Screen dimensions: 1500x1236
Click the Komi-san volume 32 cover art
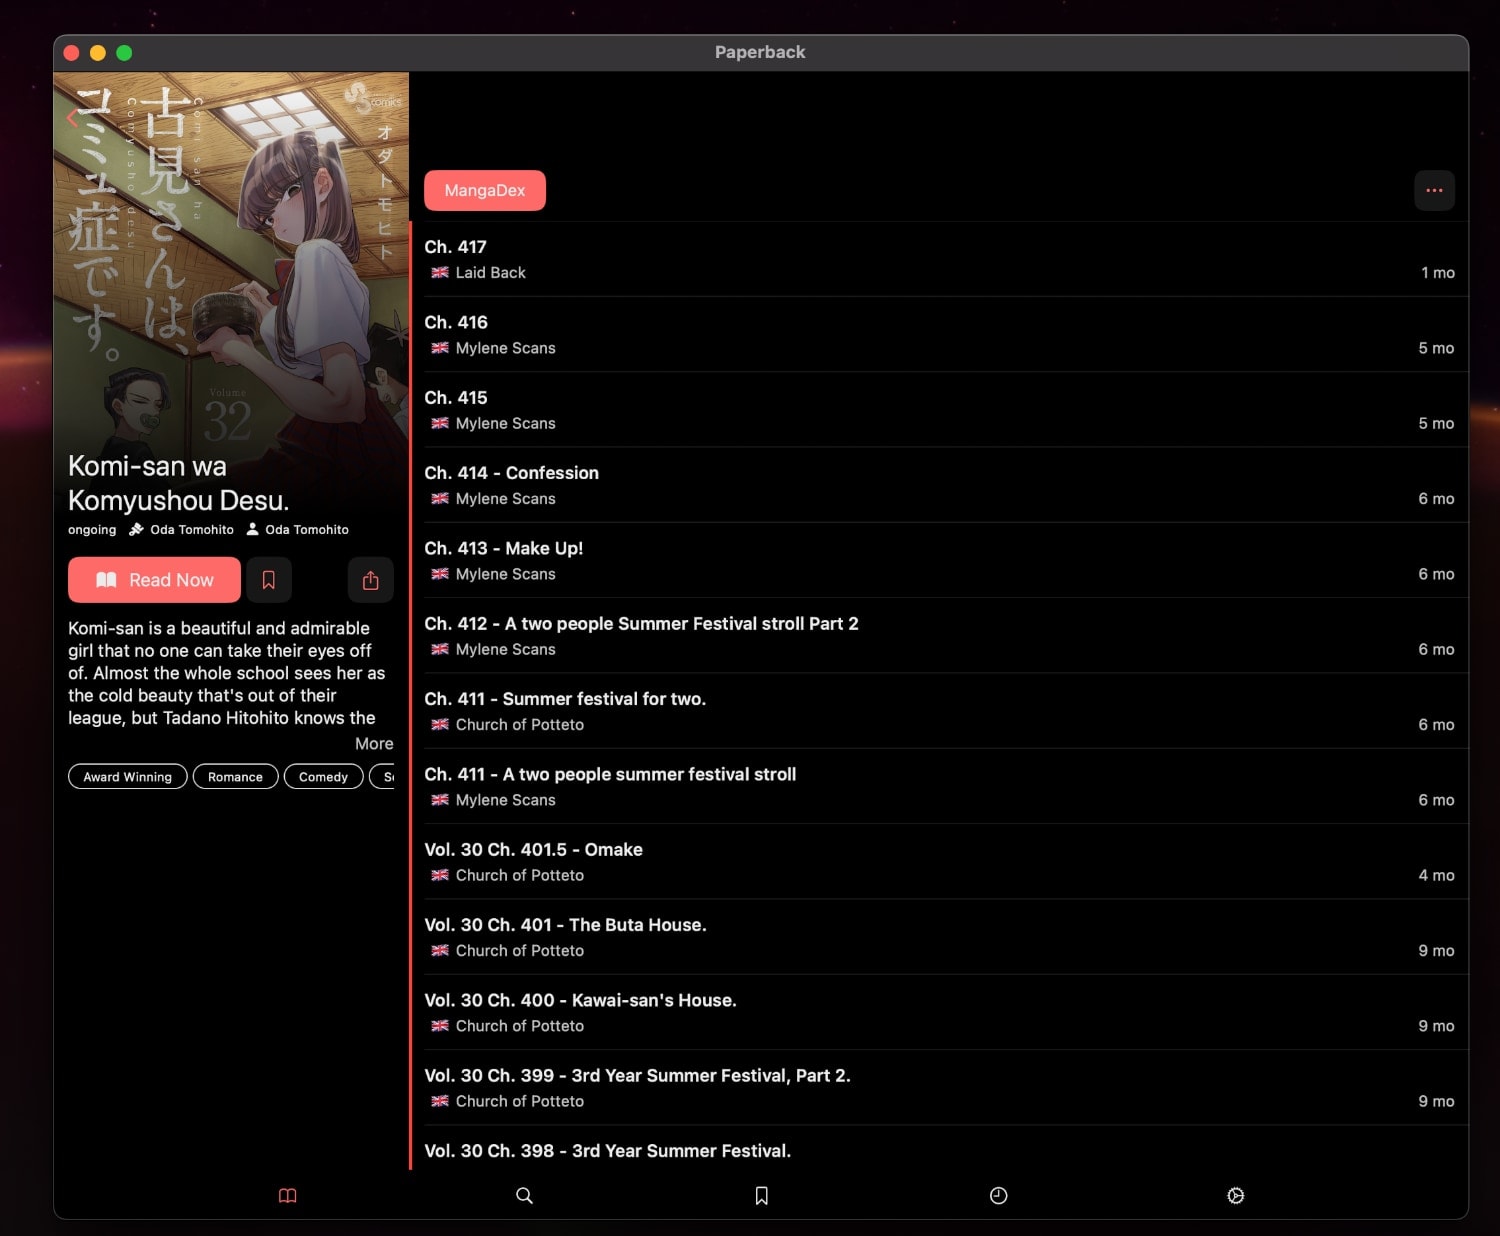[230, 250]
